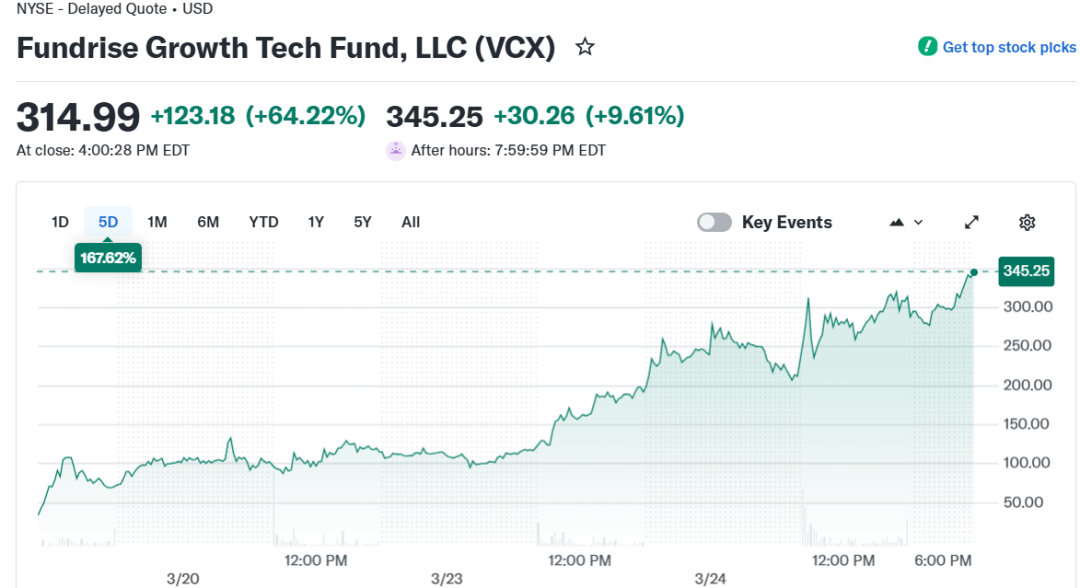Show the 5Y chart range
This screenshot has width=1080, height=588.
pos(362,222)
